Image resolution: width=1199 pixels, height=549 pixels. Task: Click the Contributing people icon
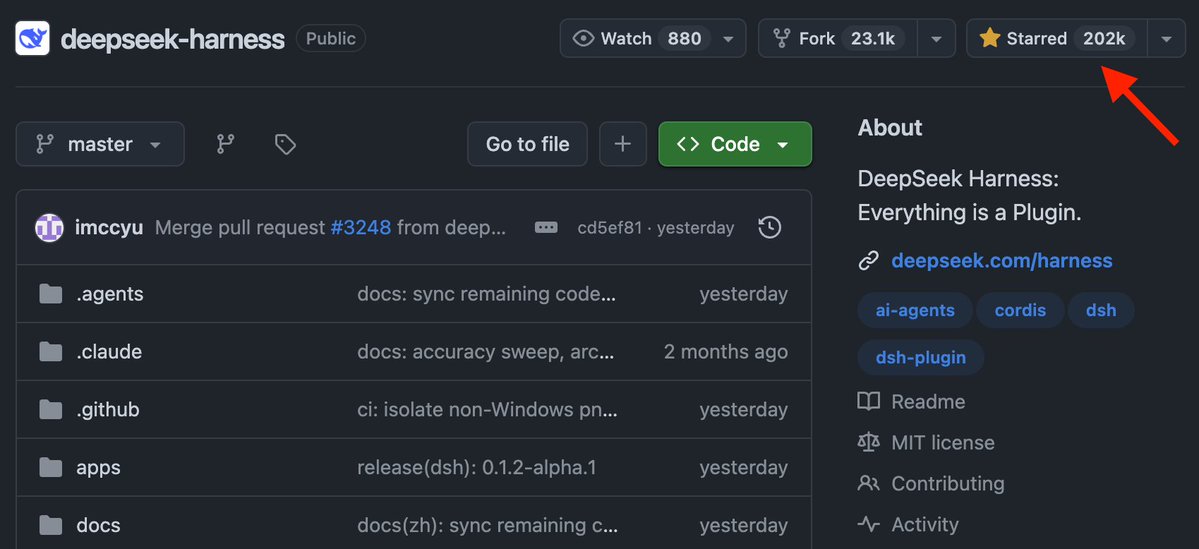[x=869, y=483]
